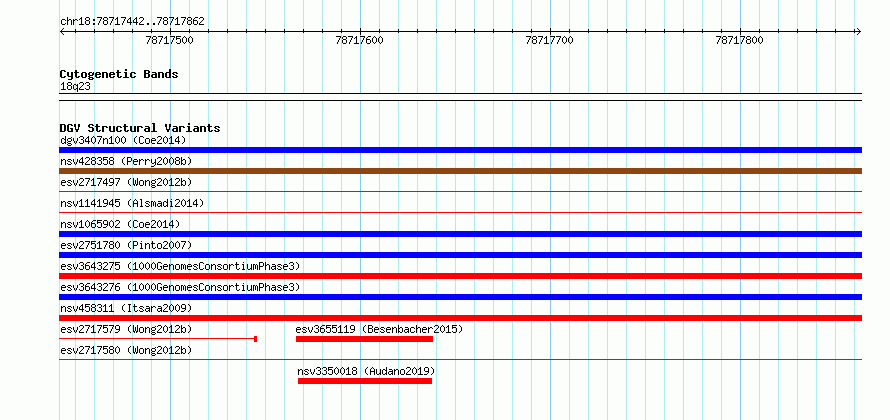Viewport: 890px width, 420px height.
Task: Click the DGV Structural Variants track title
Action: click(140, 128)
